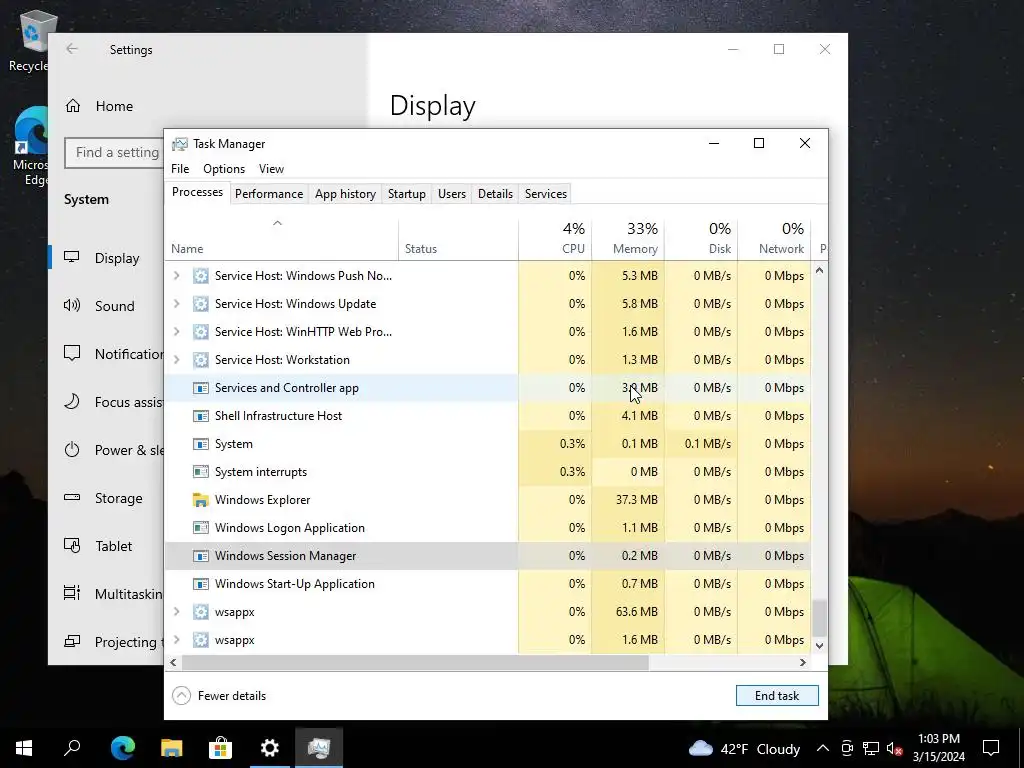This screenshot has height=768, width=1024.
Task: Sort processes by the Memory column header
Action: [x=628, y=239]
